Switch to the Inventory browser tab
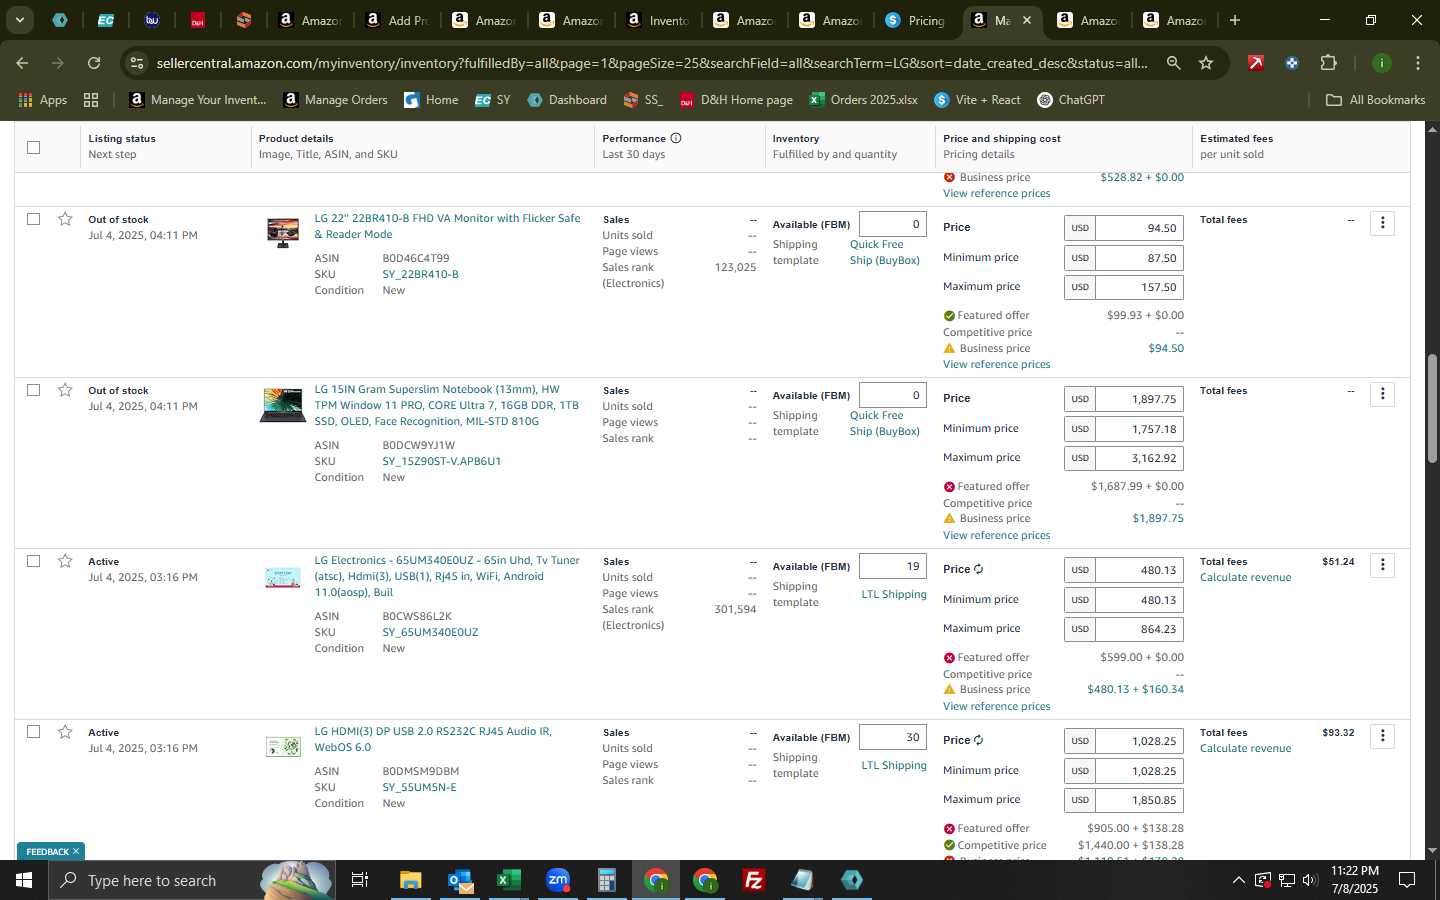The height and width of the screenshot is (900, 1440). (657, 20)
